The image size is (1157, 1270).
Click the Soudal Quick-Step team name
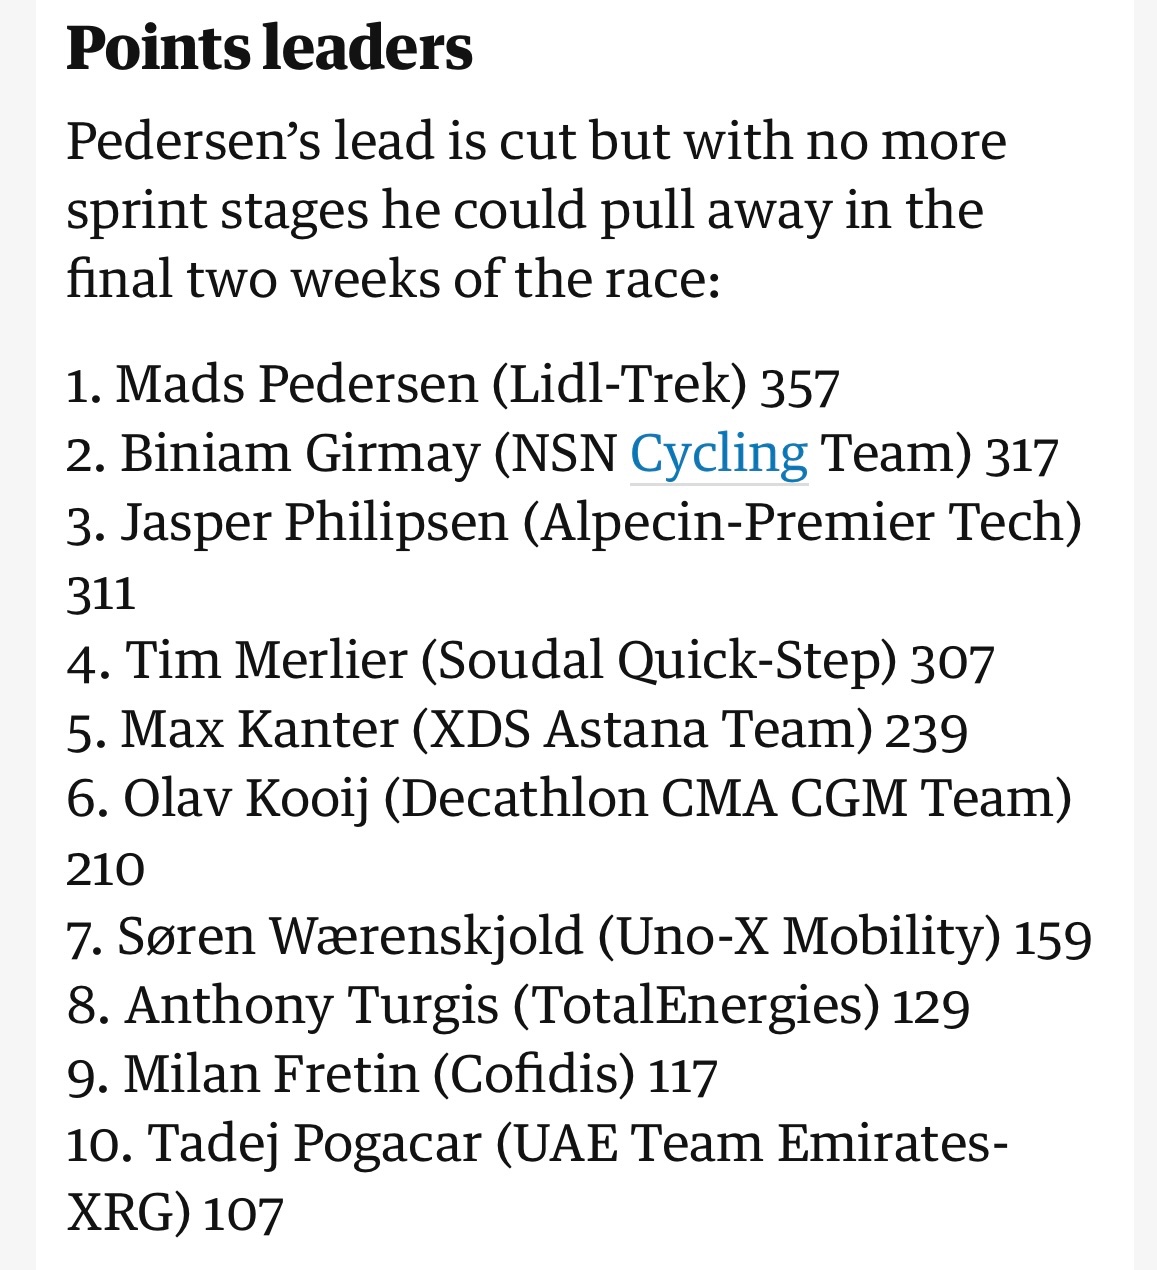point(658,661)
